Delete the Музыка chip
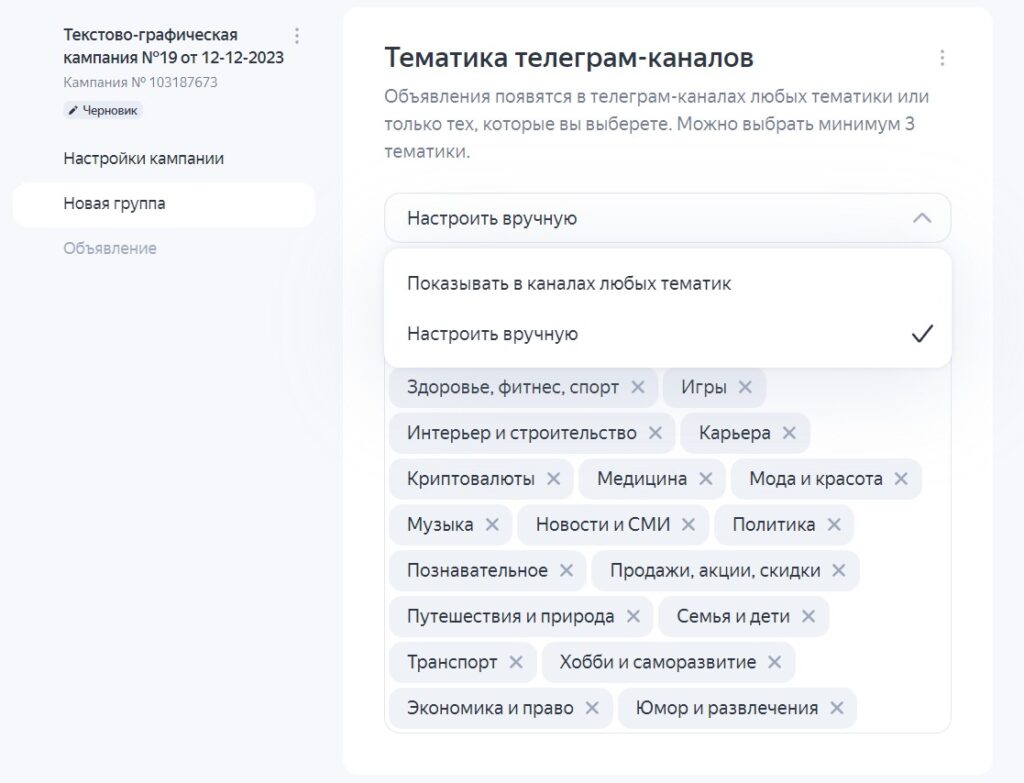This screenshot has height=783, width=1024. tap(492, 525)
